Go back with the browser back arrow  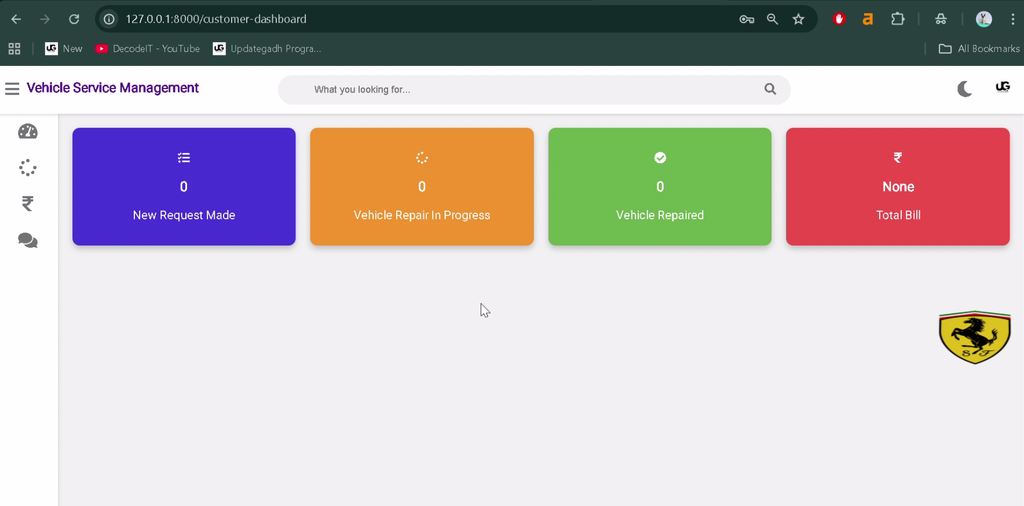point(16,19)
